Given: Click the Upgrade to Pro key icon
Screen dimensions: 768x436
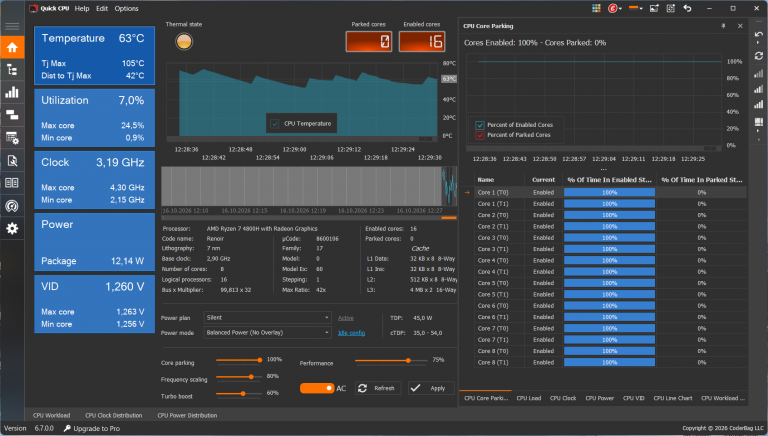Looking at the screenshot, I should coord(68,428).
